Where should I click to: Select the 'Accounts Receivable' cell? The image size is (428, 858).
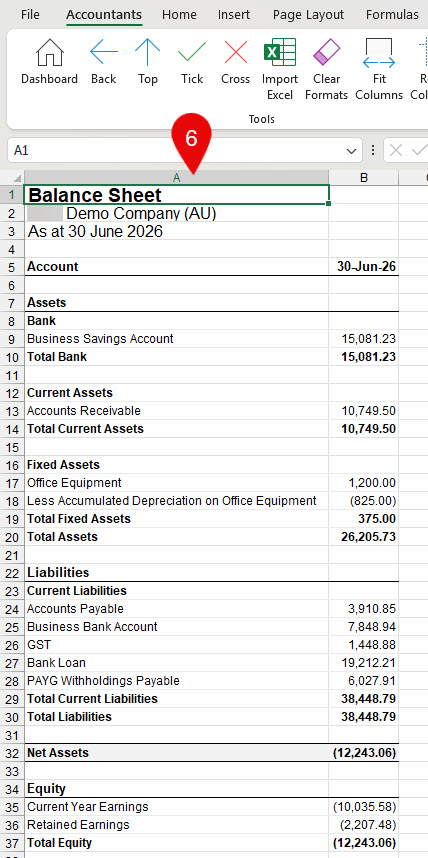[176, 410]
